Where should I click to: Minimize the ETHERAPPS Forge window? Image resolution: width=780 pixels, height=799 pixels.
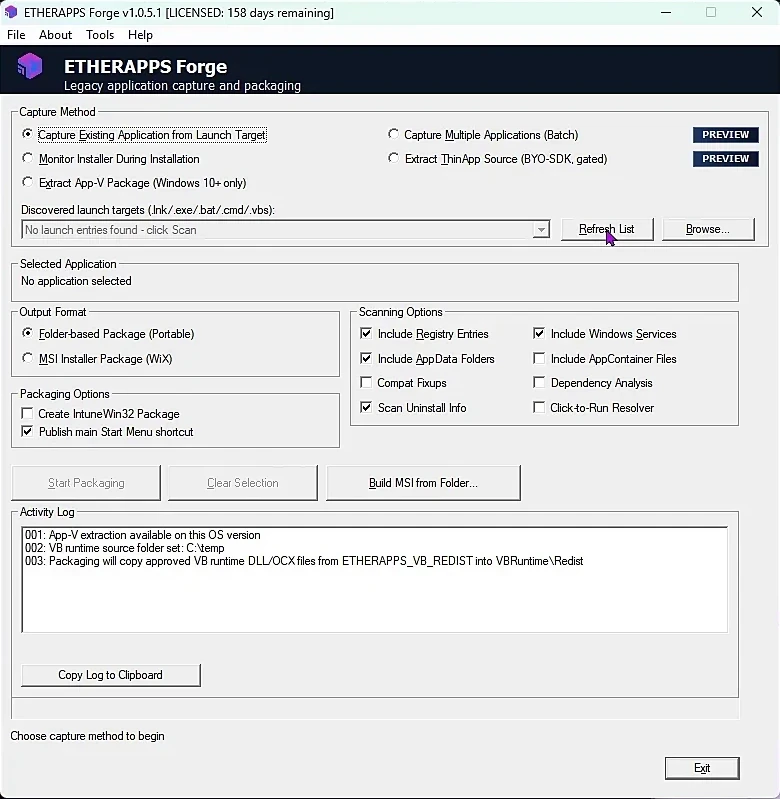pyautogui.click(x=666, y=12)
